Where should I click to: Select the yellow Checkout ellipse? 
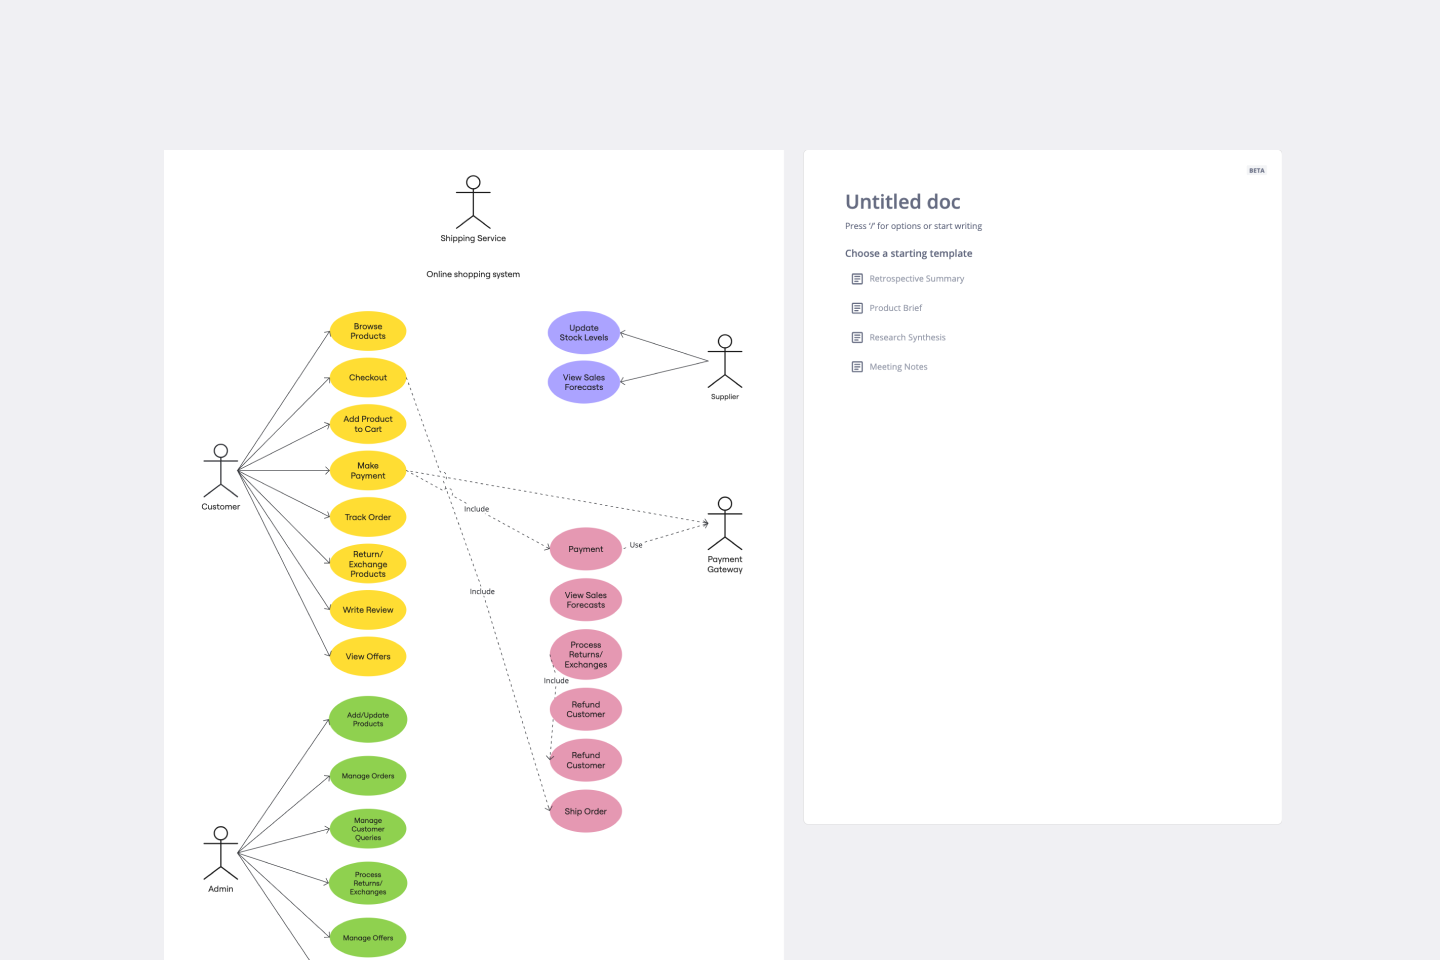coord(368,378)
